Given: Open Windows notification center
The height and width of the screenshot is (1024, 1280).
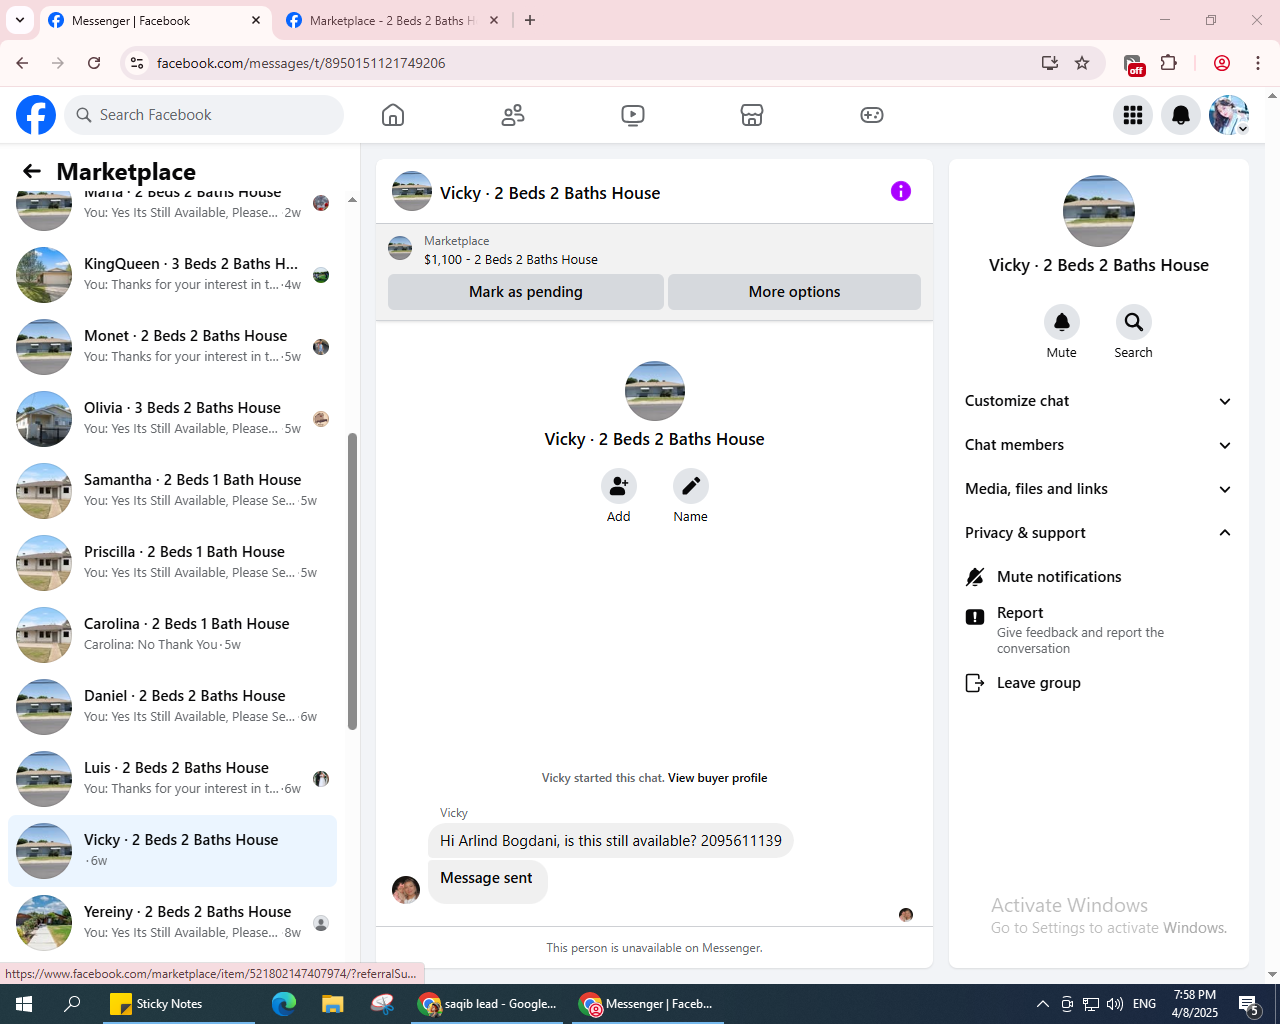Looking at the screenshot, I should pos(1249,1004).
